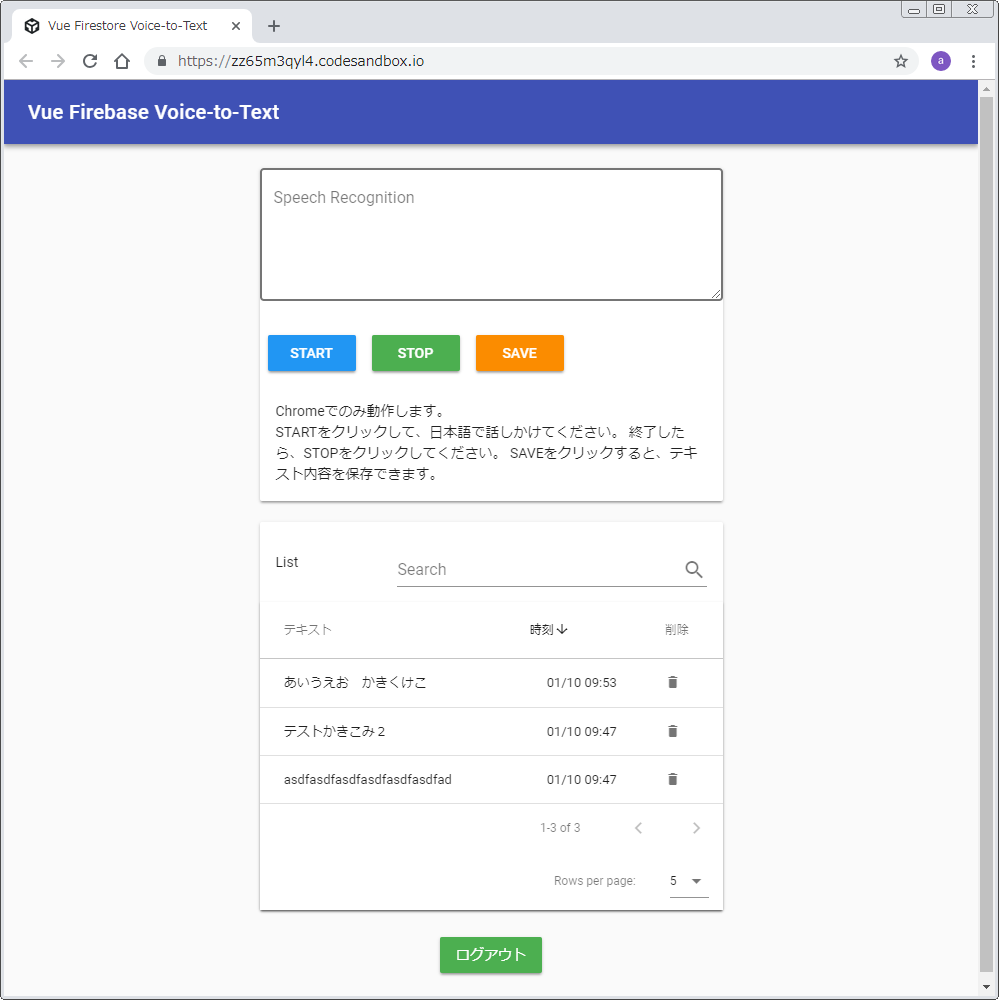
Task: Click the 削除 column header
Action: click(x=676, y=629)
